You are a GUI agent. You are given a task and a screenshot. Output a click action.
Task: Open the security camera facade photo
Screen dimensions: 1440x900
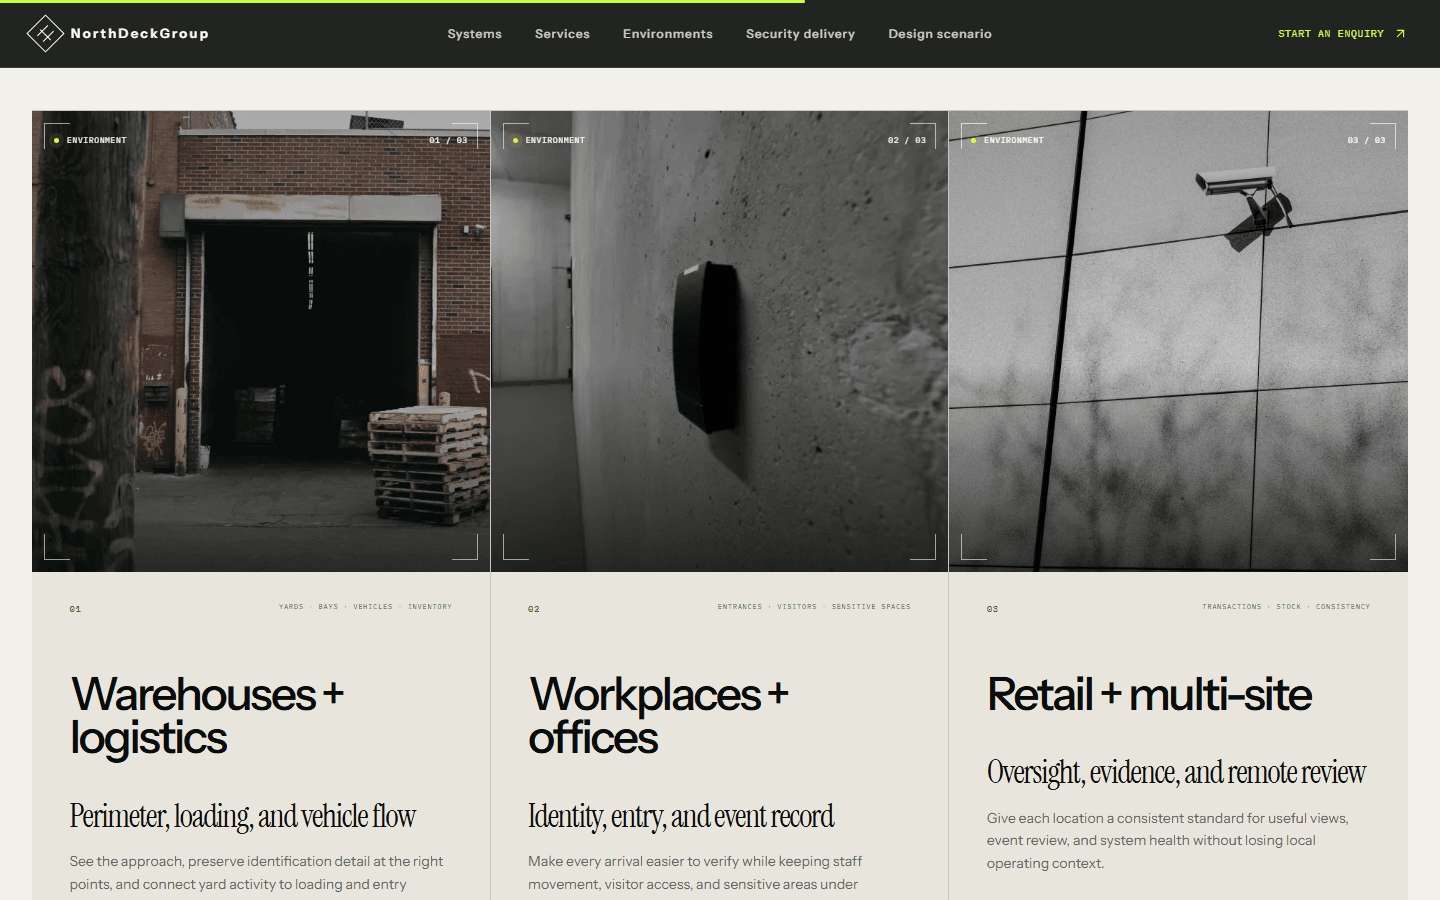tap(1178, 341)
